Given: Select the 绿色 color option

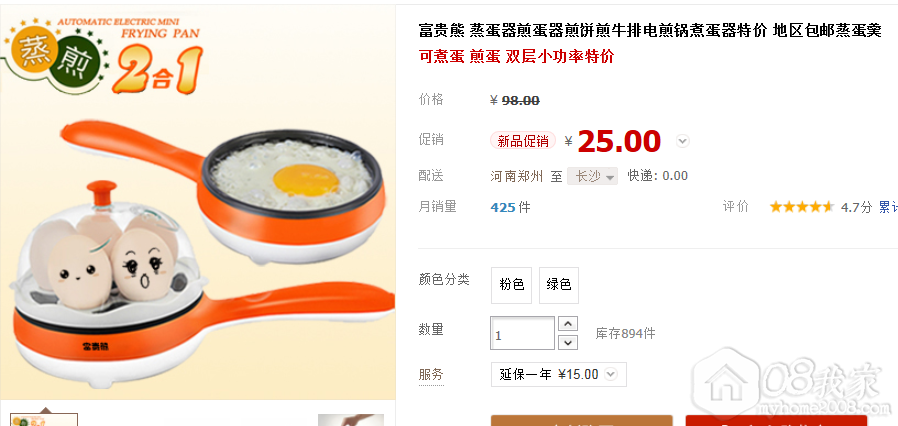Looking at the screenshot, I should point(559,285).
